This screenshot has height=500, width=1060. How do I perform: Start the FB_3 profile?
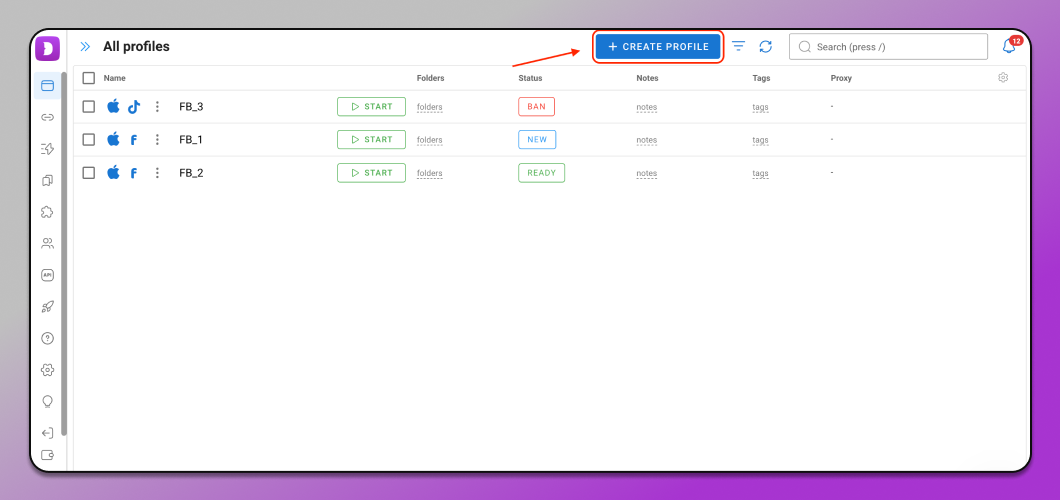[372, 107]
